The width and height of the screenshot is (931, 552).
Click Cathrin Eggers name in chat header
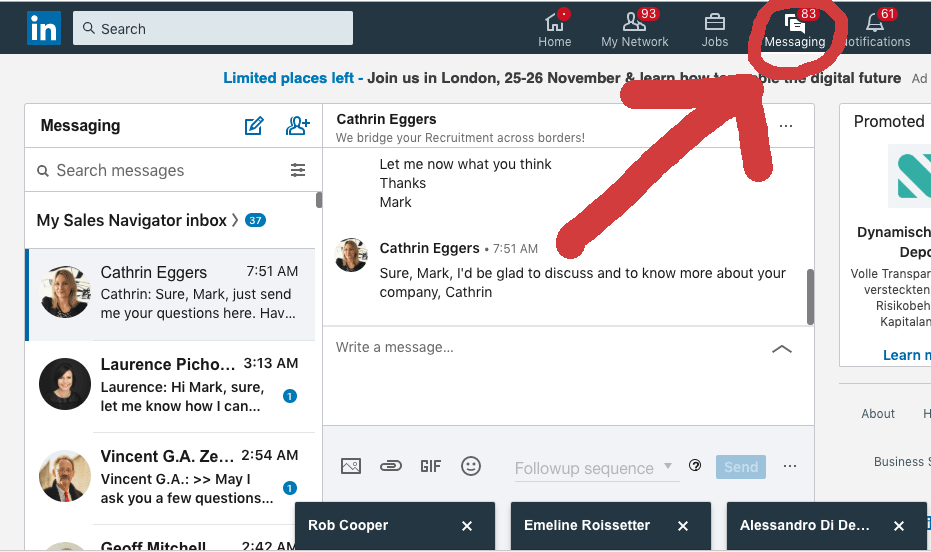387,119
